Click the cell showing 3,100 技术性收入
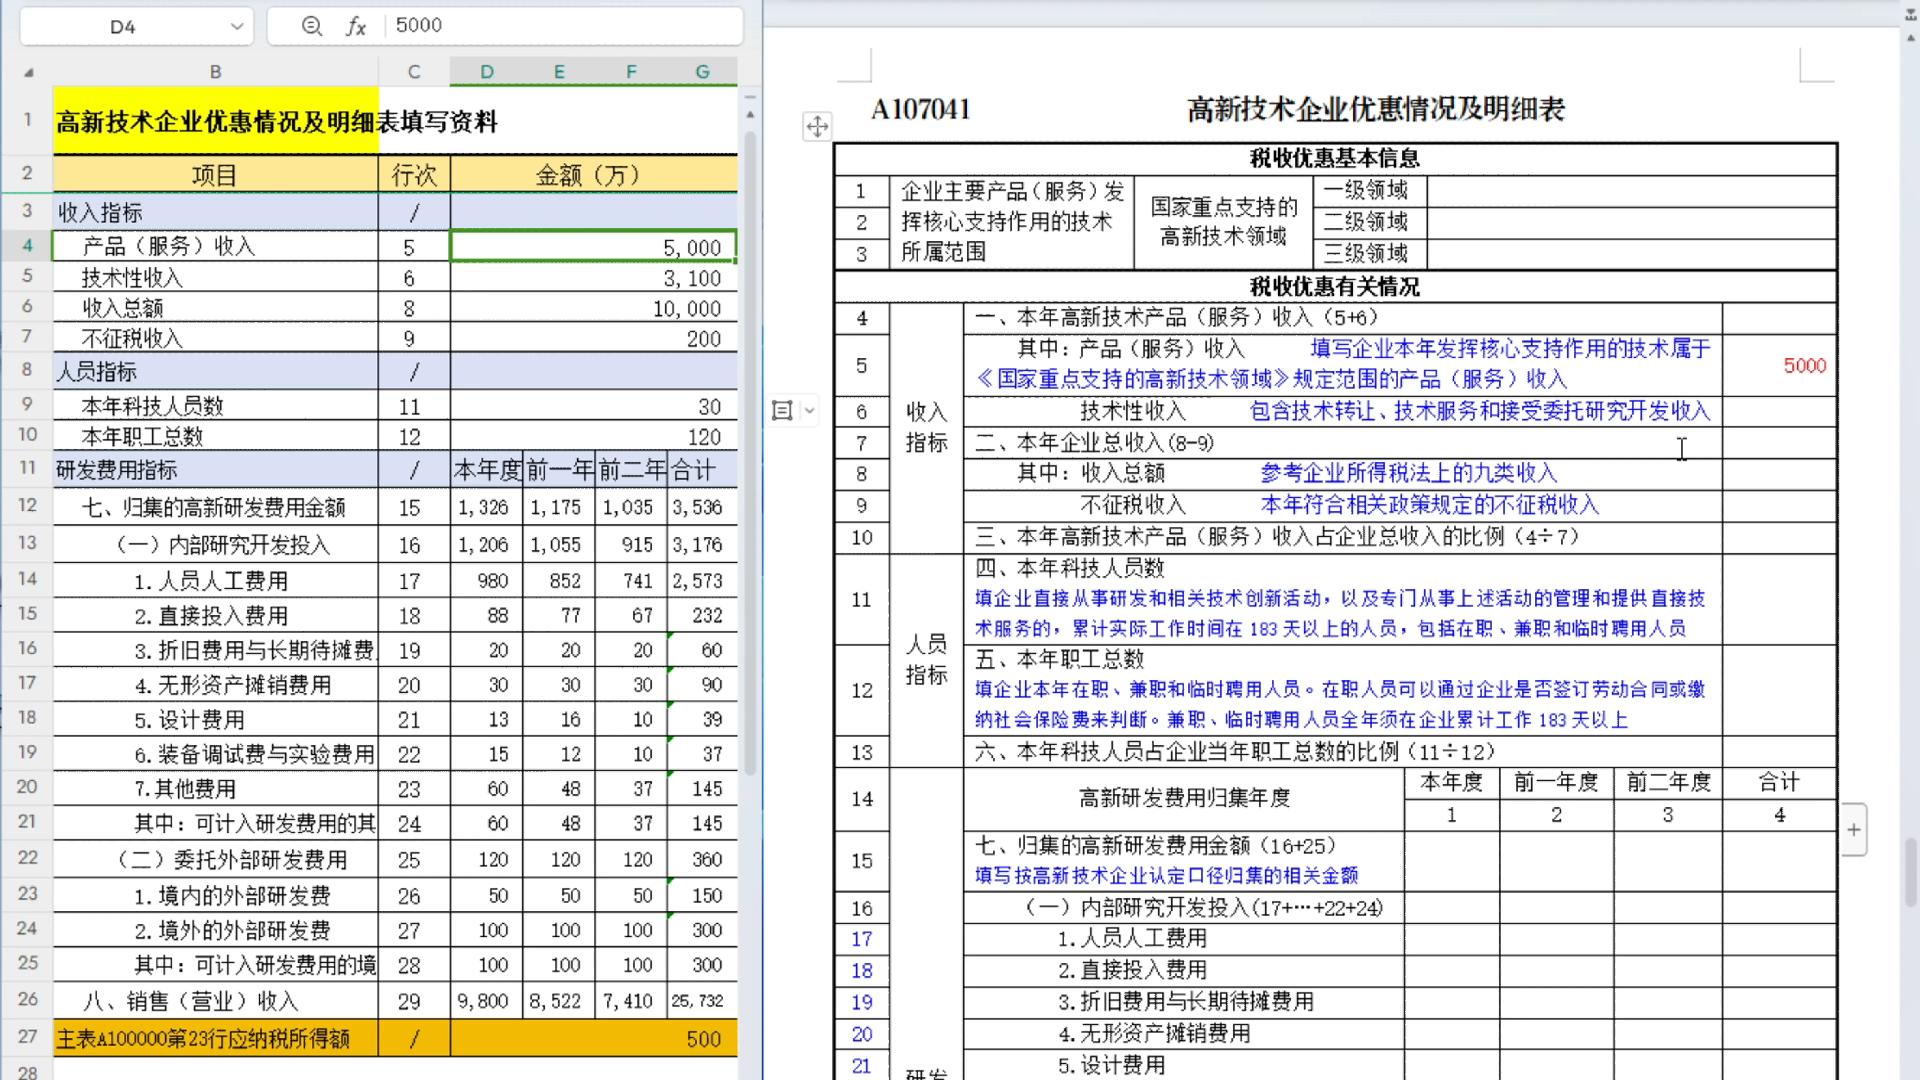Image resolution: width=1920 pixels, height=1080 pixels. point(594,278)
